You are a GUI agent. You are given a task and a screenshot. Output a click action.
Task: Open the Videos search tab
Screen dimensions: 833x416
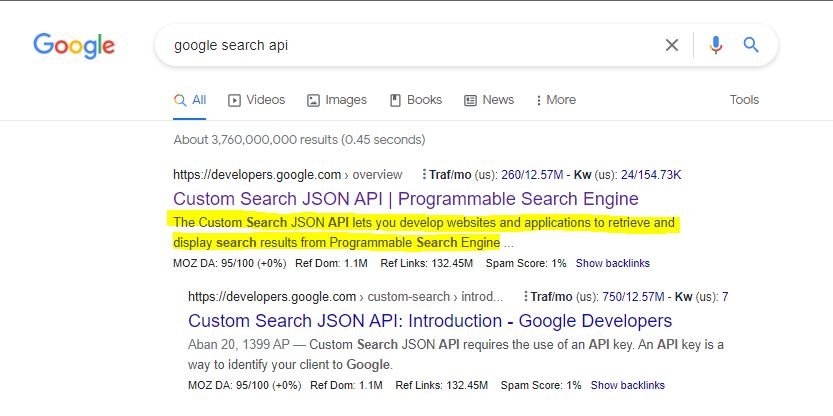tap(257, 100)
